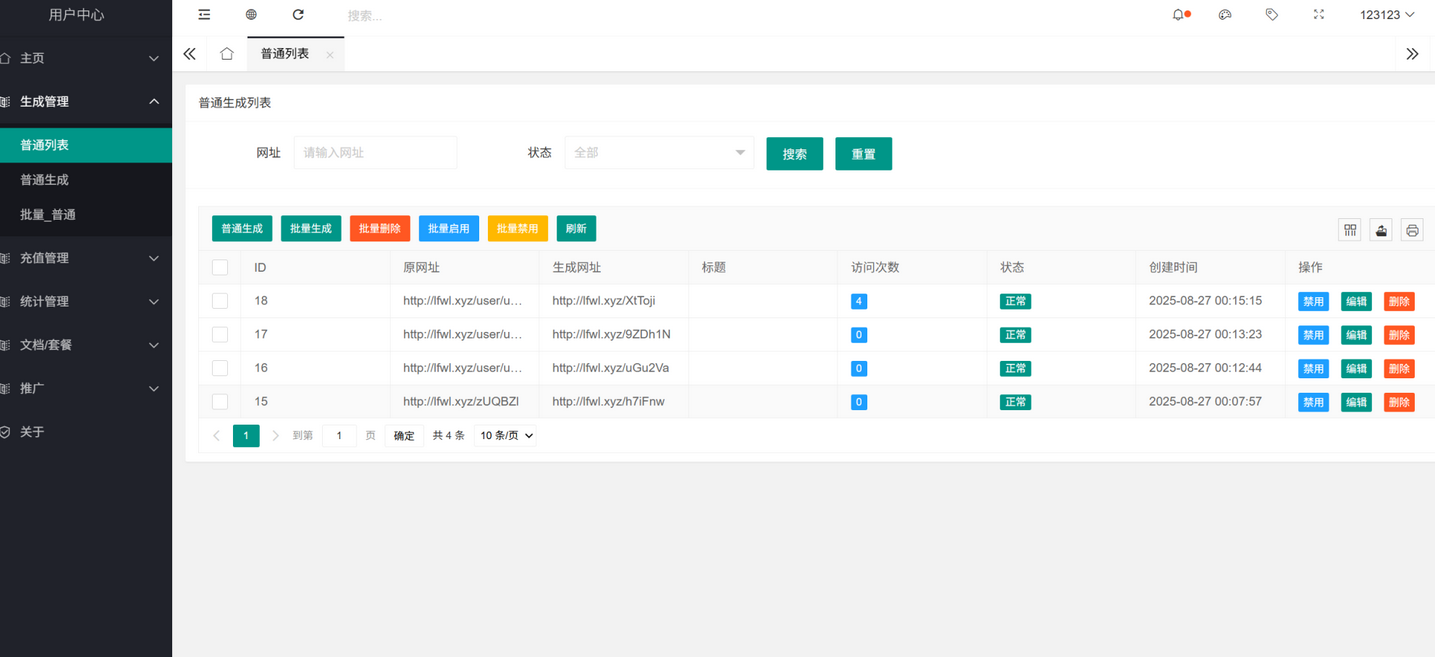This screenshot has height=657, width=1435.
Task: Open the 状态 dropdown showing 全部
Action: pos(658,152)
